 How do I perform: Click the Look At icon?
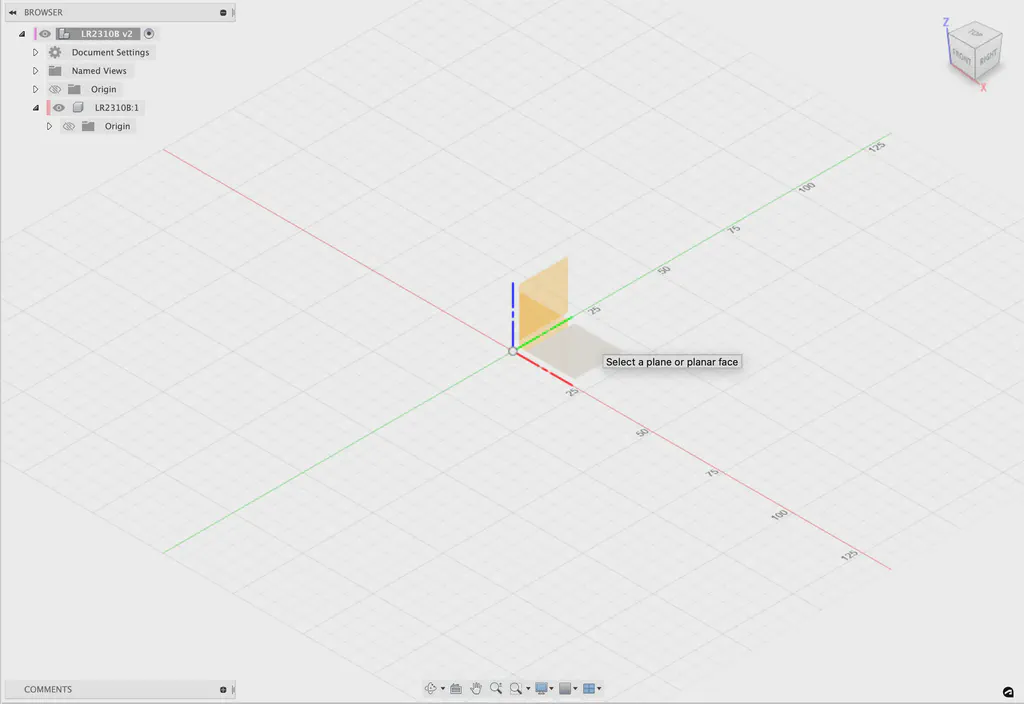point(456,688)
